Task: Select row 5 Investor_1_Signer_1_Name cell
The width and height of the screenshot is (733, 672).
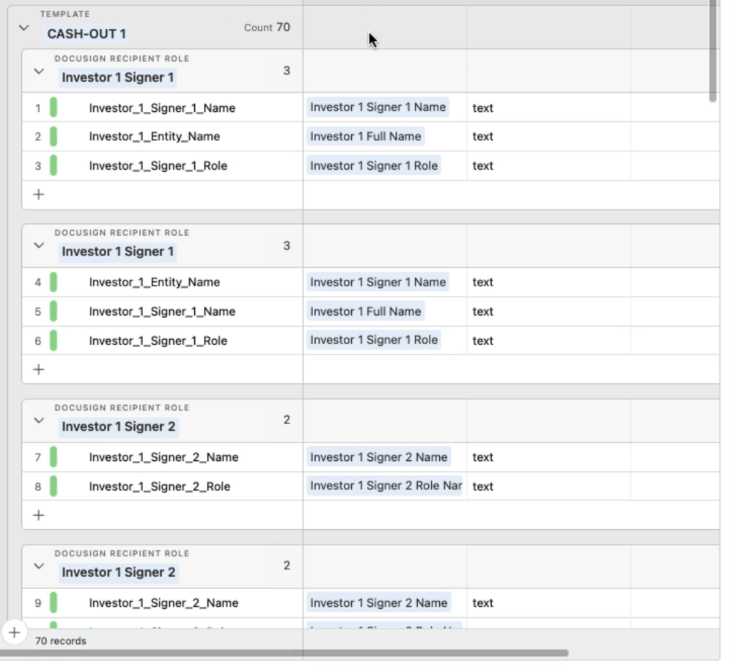Action: (162, 312)
